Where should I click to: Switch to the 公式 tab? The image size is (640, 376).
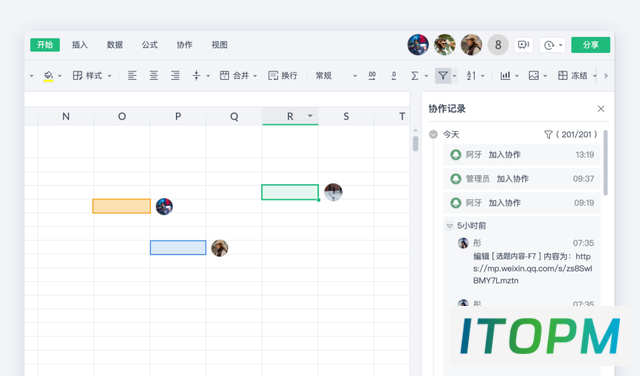click(x=149, y=45)
